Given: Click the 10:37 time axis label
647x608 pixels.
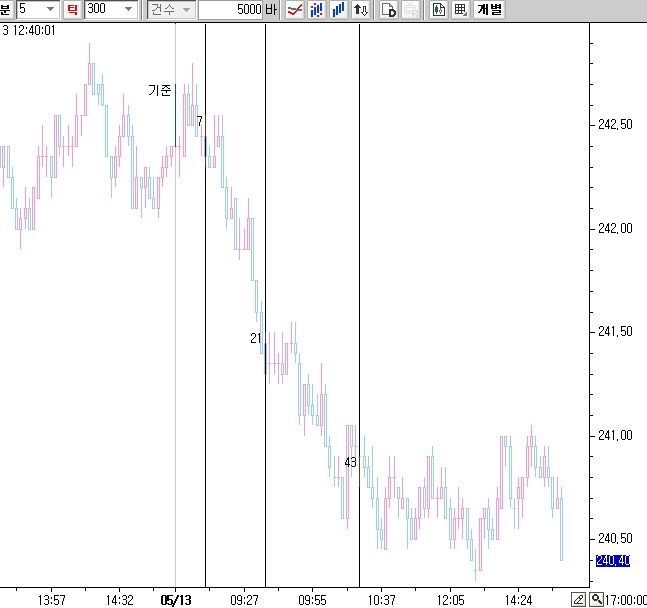Looking at the screenshot, I should (381, 600).
